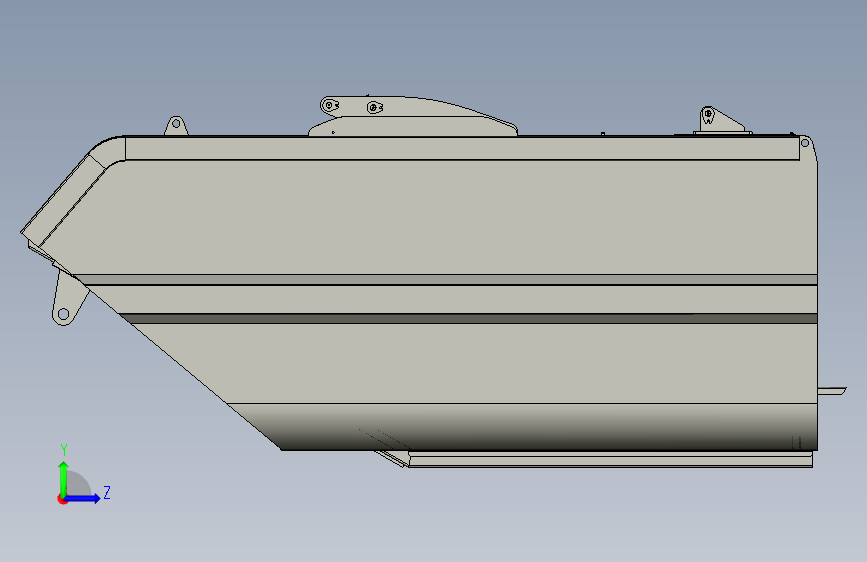This screenshot has height=562, width=867.
Task: Click the red X axis origin ball
Action: coord(62,499)
